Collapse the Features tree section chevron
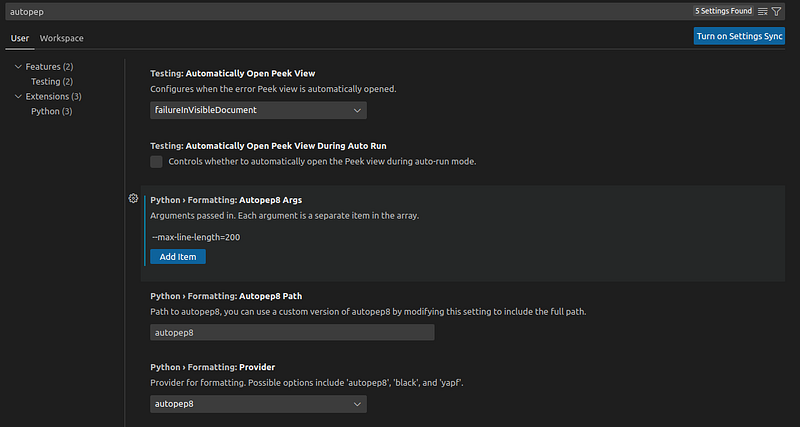 [x=19, y=67]
